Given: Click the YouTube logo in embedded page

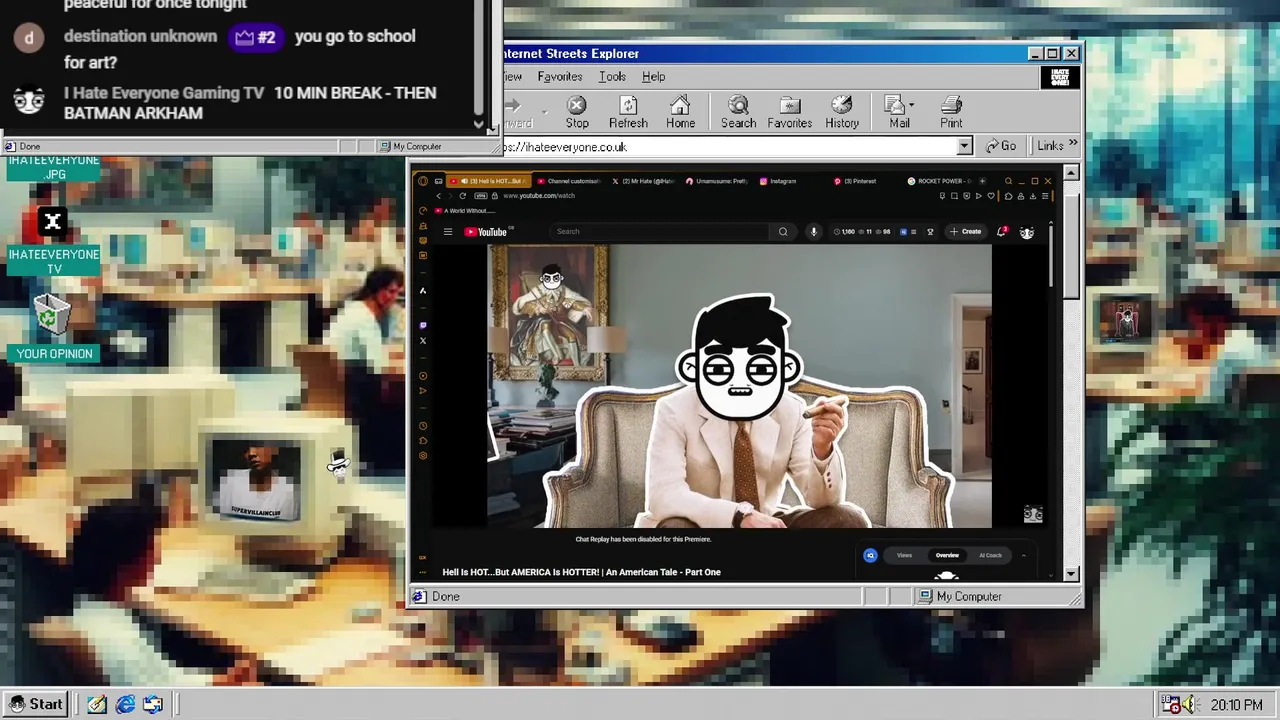Looking at the screenshot, I should tap(487, 232).
